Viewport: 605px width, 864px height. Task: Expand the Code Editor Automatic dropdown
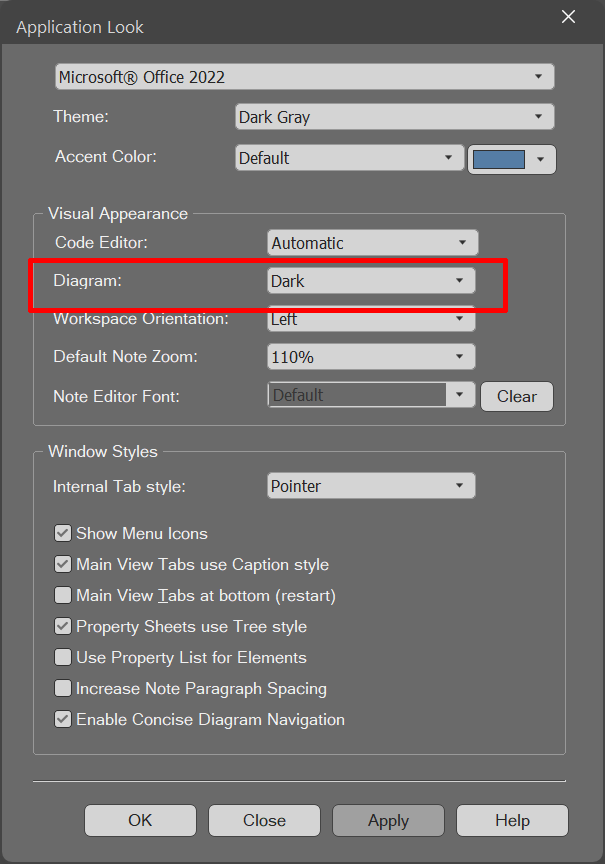[372, 243]
